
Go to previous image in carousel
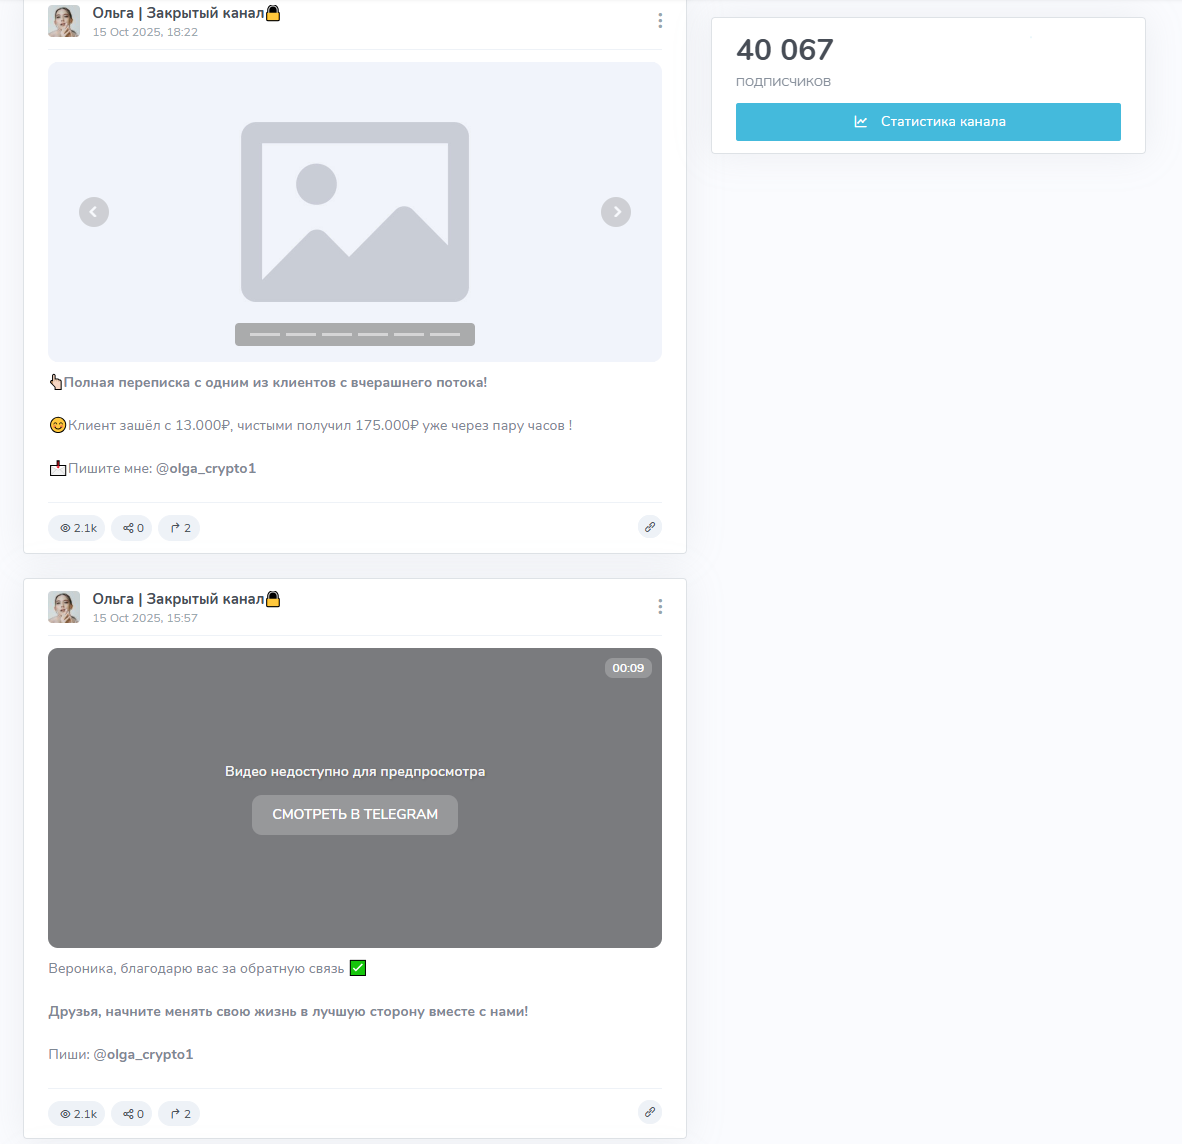tap(94, 212)
